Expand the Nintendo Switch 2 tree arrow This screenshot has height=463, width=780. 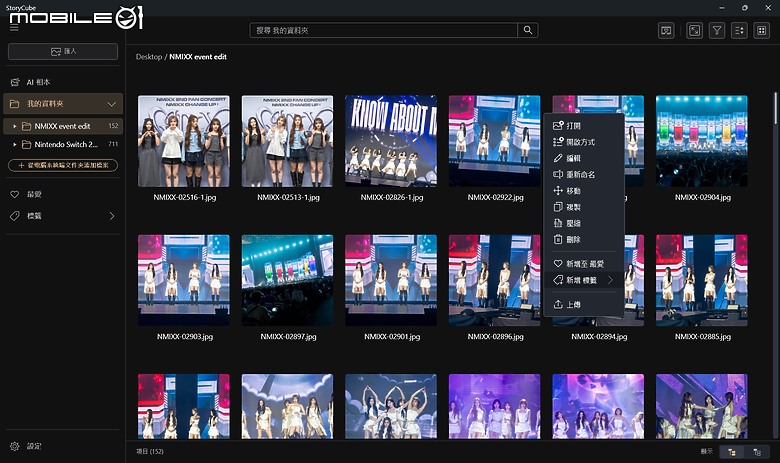[x=14, y=144]
